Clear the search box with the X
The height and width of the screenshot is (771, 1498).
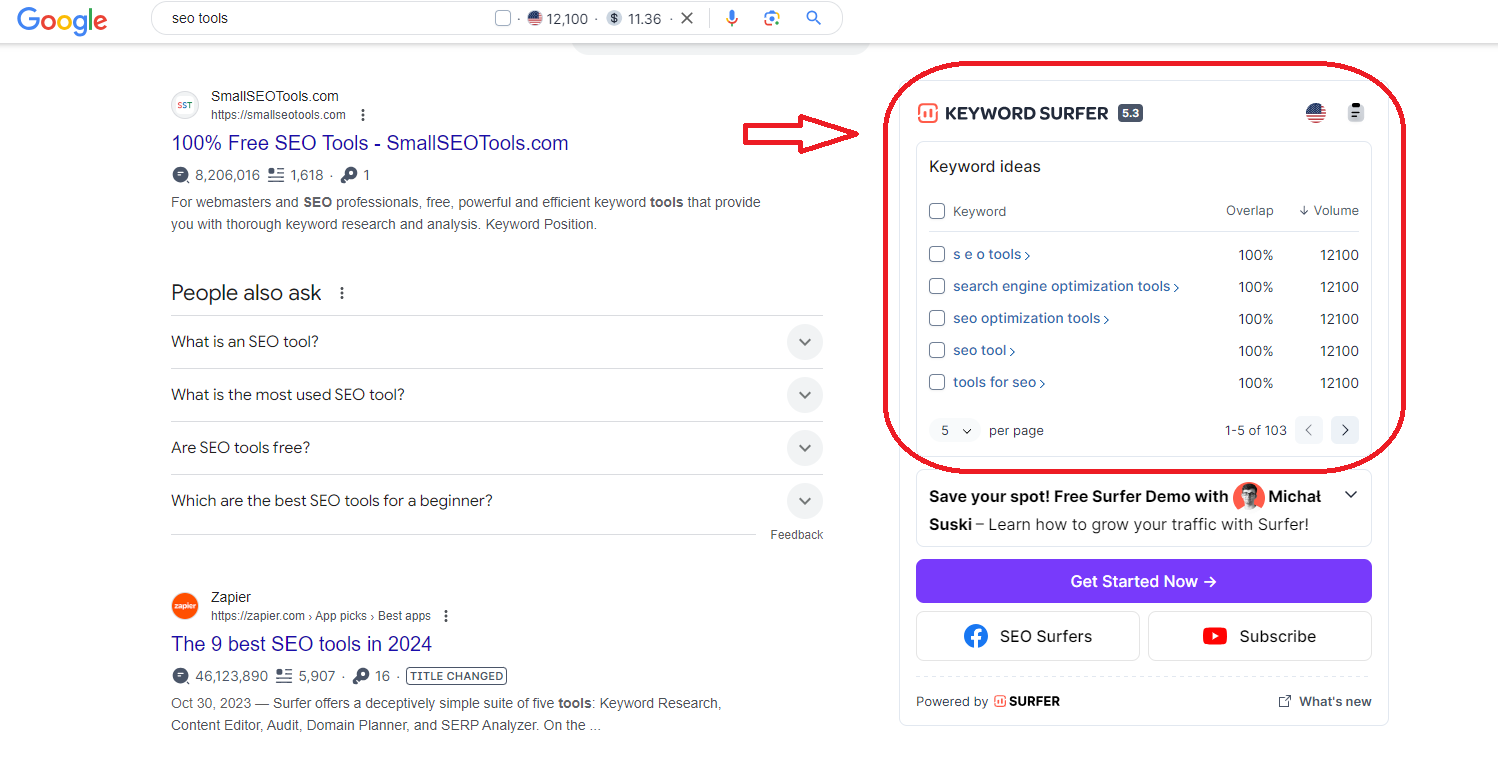(x=687, y=18)
